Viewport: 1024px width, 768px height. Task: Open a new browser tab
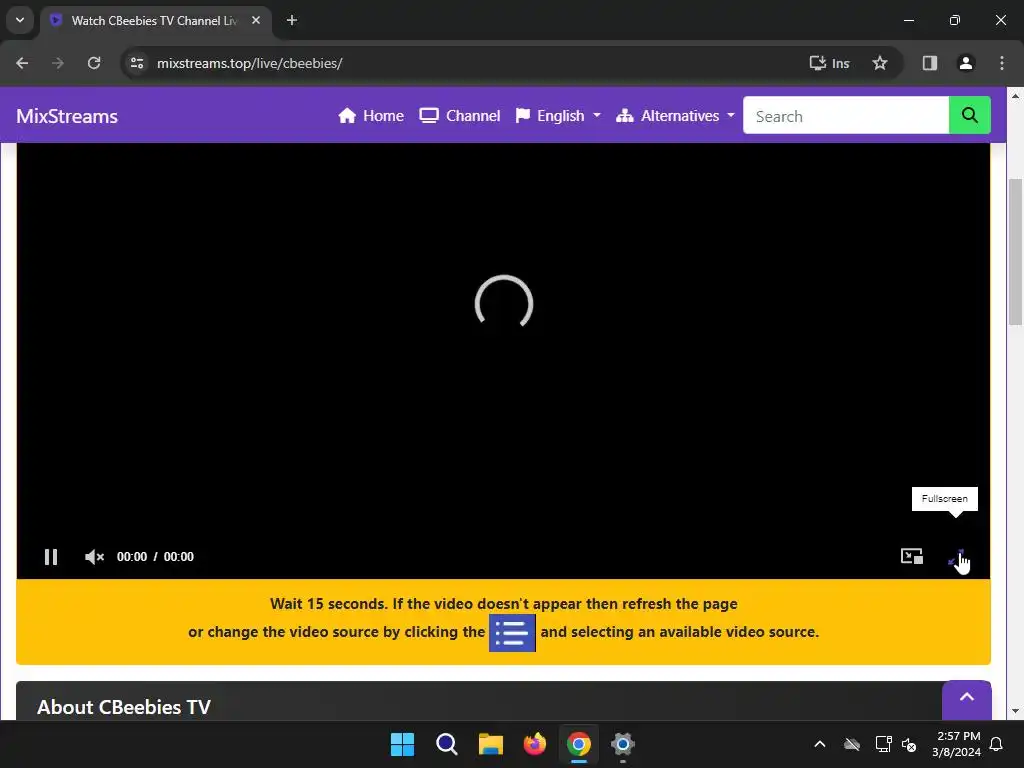(x=292, y=20)
